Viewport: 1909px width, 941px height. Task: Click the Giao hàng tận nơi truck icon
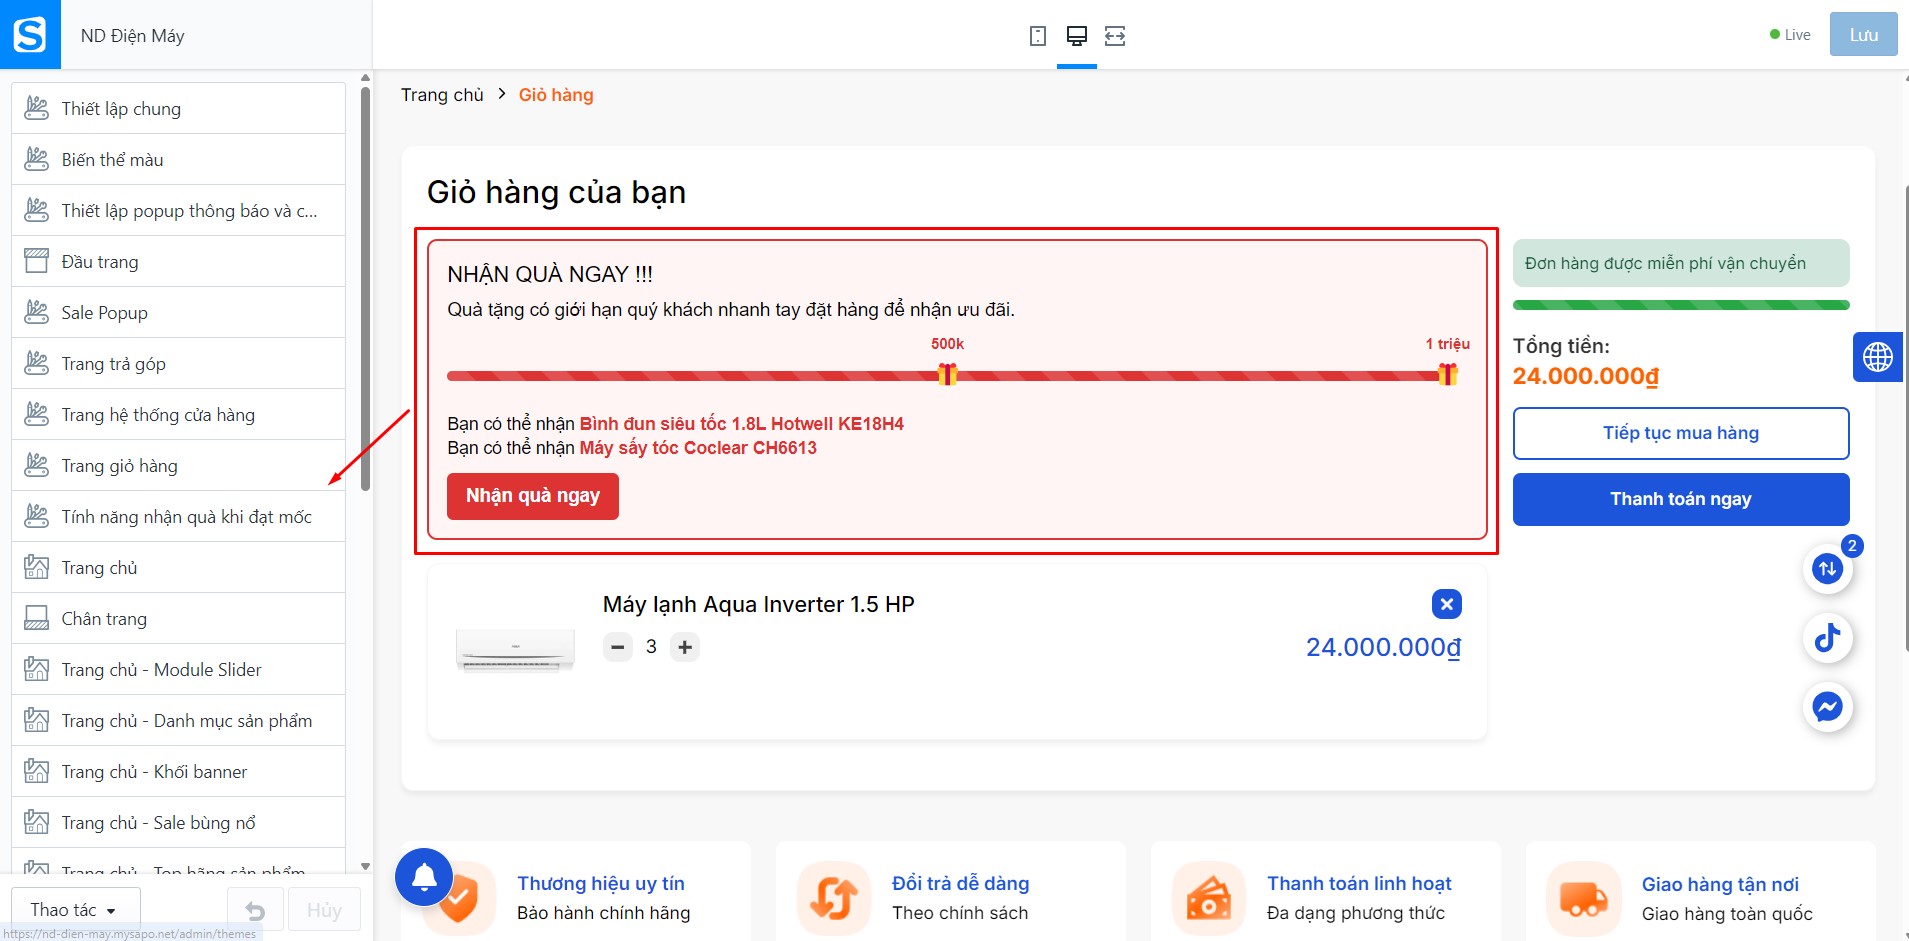click(x=1583, y=897)
